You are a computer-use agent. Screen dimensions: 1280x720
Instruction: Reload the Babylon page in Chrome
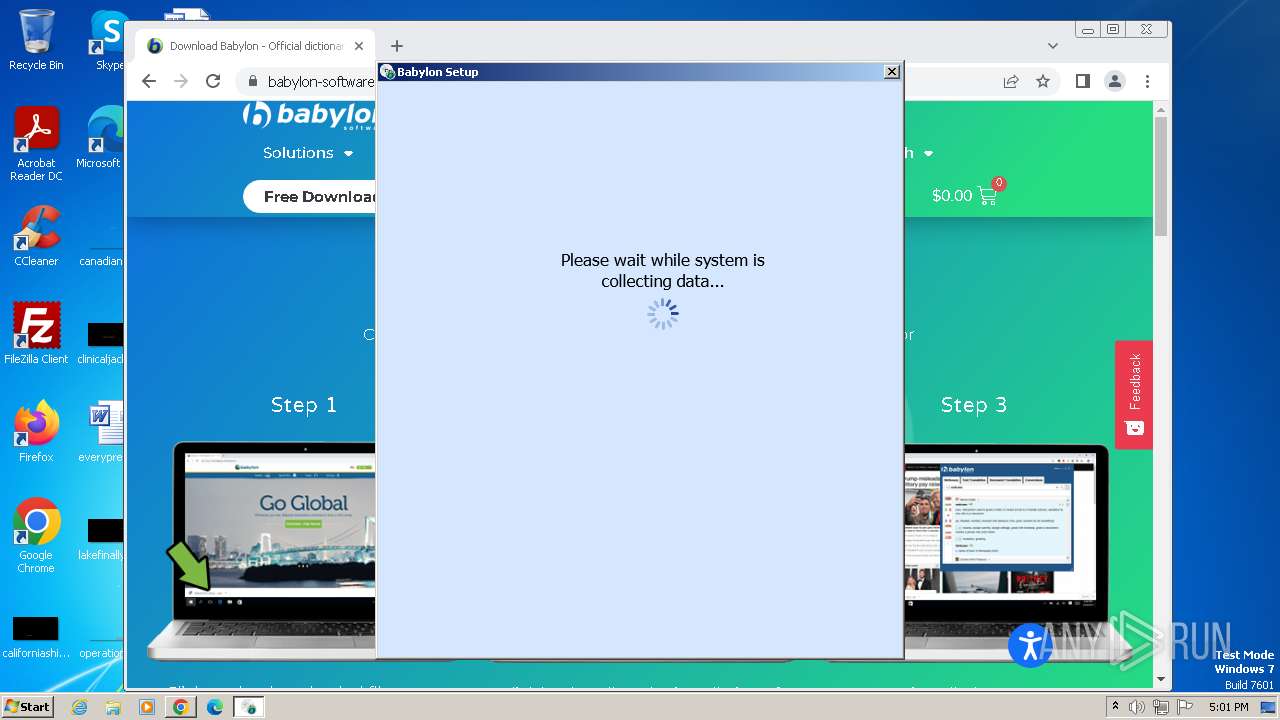click(x=213, y=81)
